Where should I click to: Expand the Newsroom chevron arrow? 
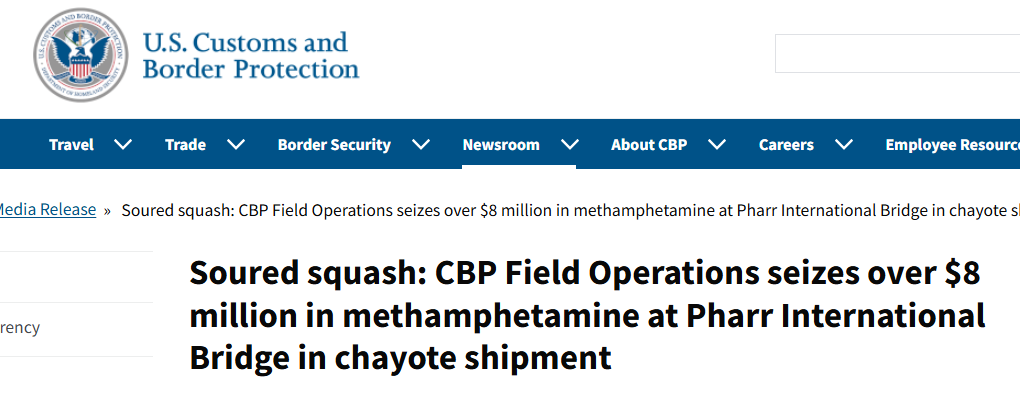[x=570, y=144]
